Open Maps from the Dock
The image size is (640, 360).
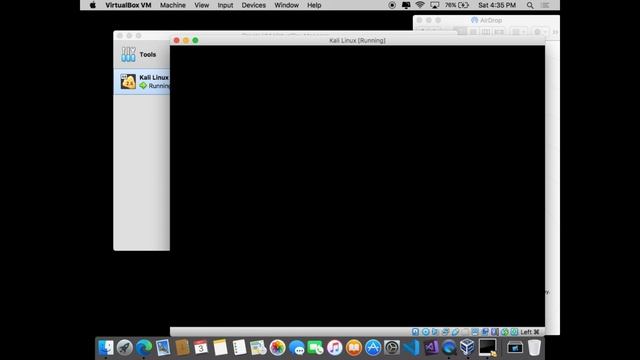[258, 348]
